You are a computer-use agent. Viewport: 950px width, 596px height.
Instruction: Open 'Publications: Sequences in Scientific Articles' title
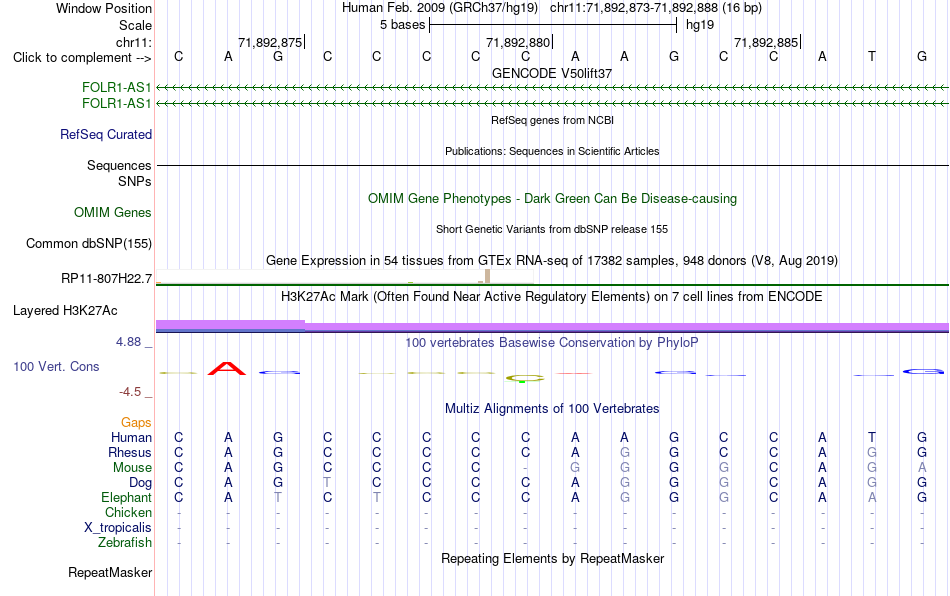pyautogui.click(x=552, y=151)
